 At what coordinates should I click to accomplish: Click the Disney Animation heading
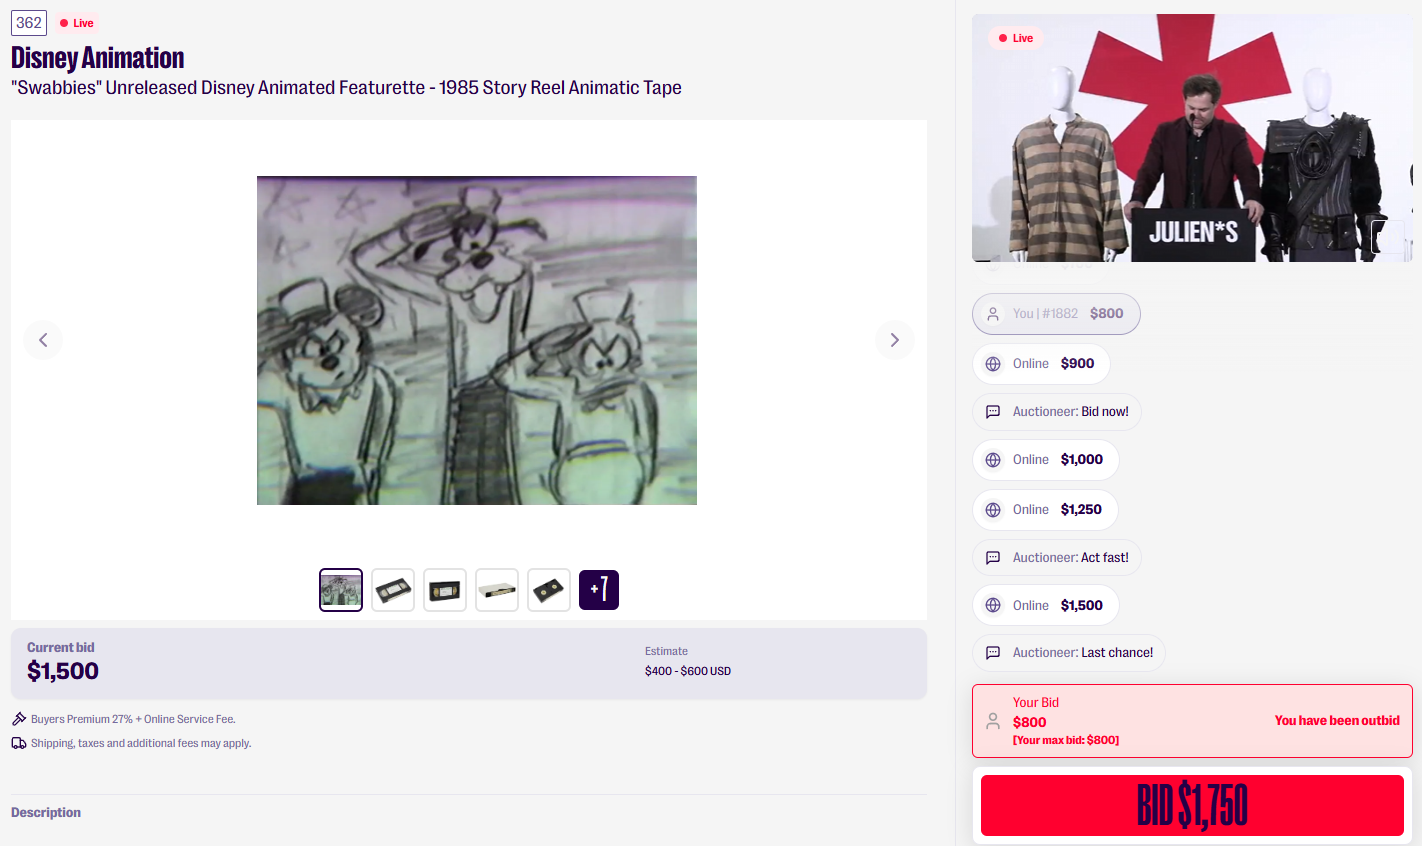click(x=98, y=58)
